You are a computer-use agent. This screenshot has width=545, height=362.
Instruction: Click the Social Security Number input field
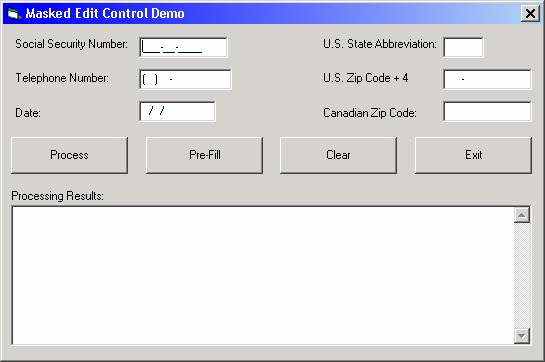coord(183,47)
